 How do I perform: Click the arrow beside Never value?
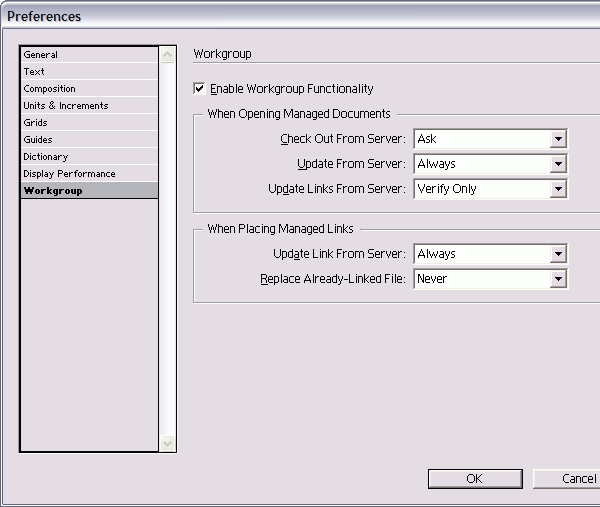(x=558, y=279)
